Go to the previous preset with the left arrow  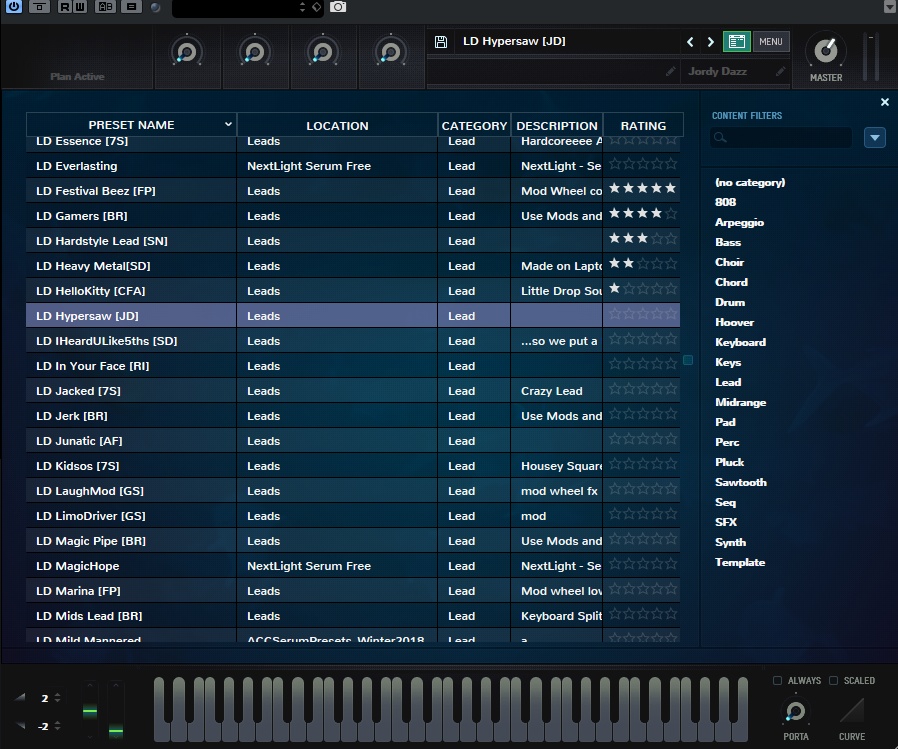(x=690, y=41)
